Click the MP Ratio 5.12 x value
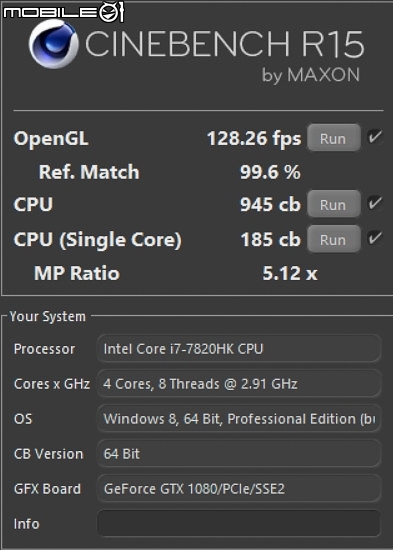Screen dimensions: 393x550 click(x=290, y=273)
